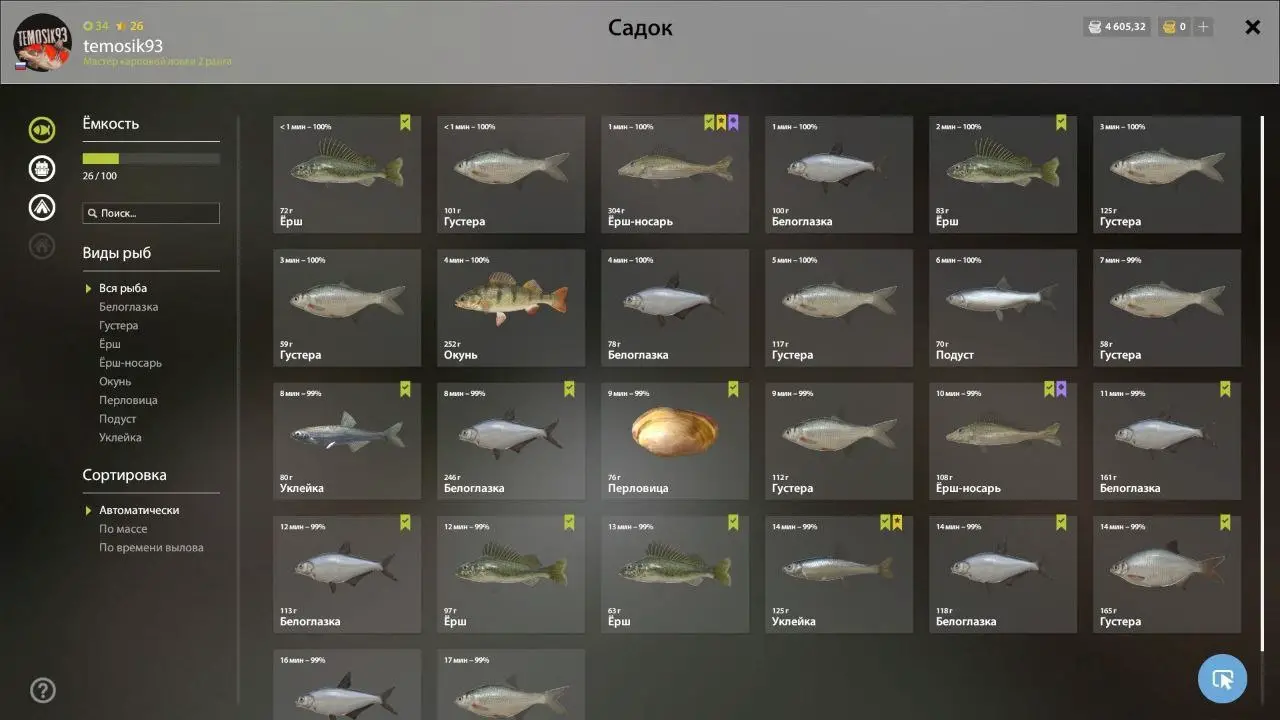Click the blue cursor selection button
Screen dimensions: 1280x720
click(x=1222, y=679)
